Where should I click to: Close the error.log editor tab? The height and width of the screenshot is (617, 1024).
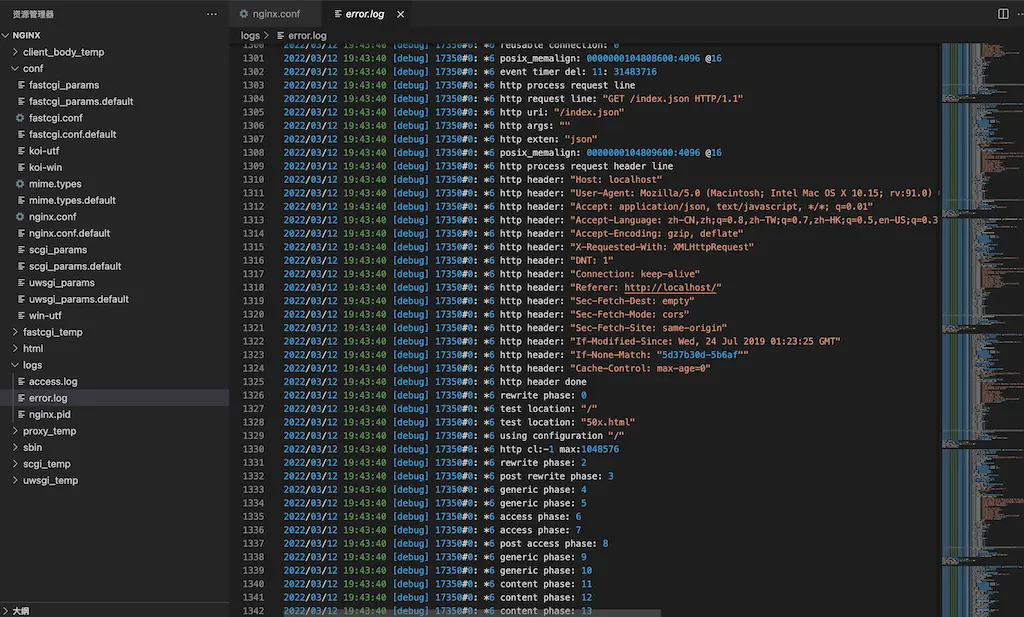[401, 14]
